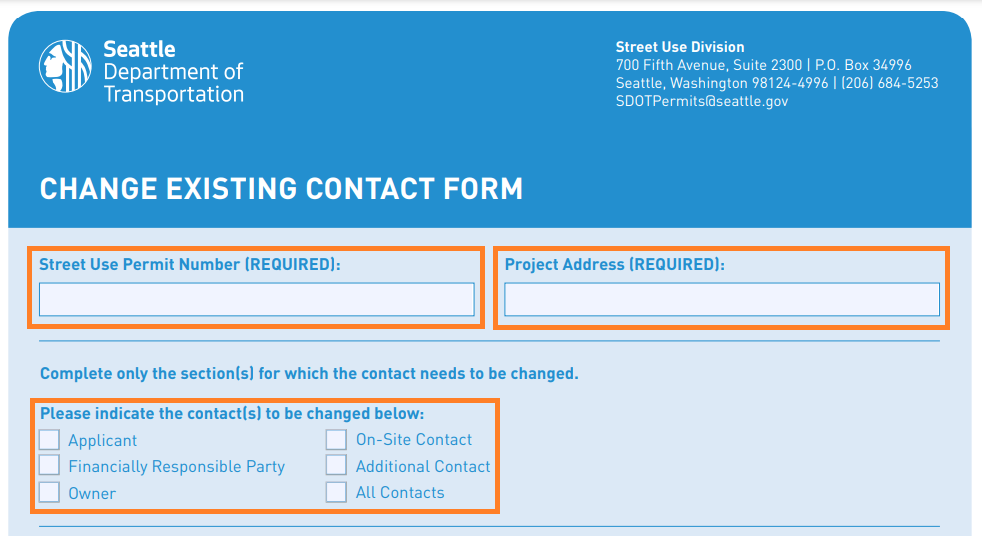Open the SDOTPermits@seattle.gov email link
This screenshot has height=536, width=982.
point(702,101)
